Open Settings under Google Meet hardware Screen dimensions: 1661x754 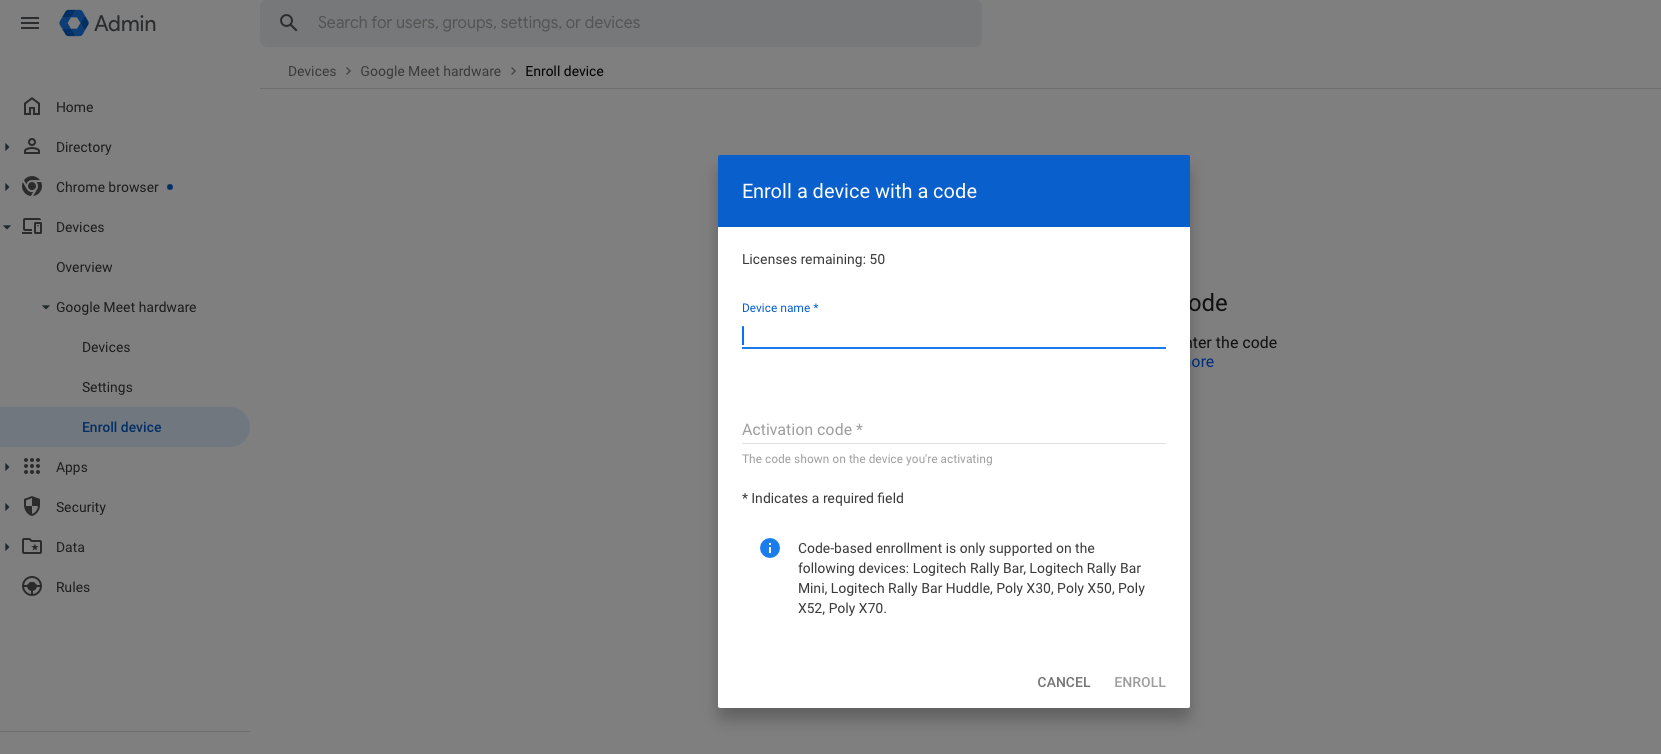coord(107,387)
